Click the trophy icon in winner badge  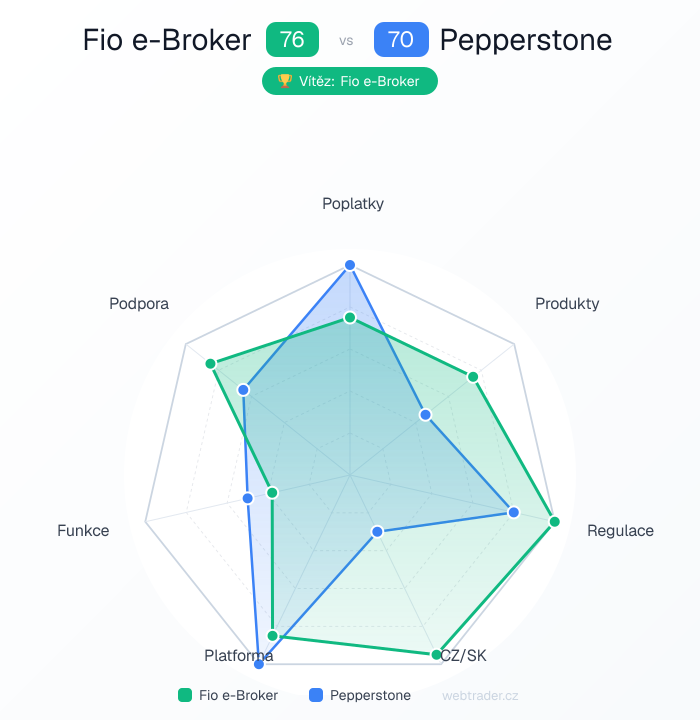pos(284,81)
